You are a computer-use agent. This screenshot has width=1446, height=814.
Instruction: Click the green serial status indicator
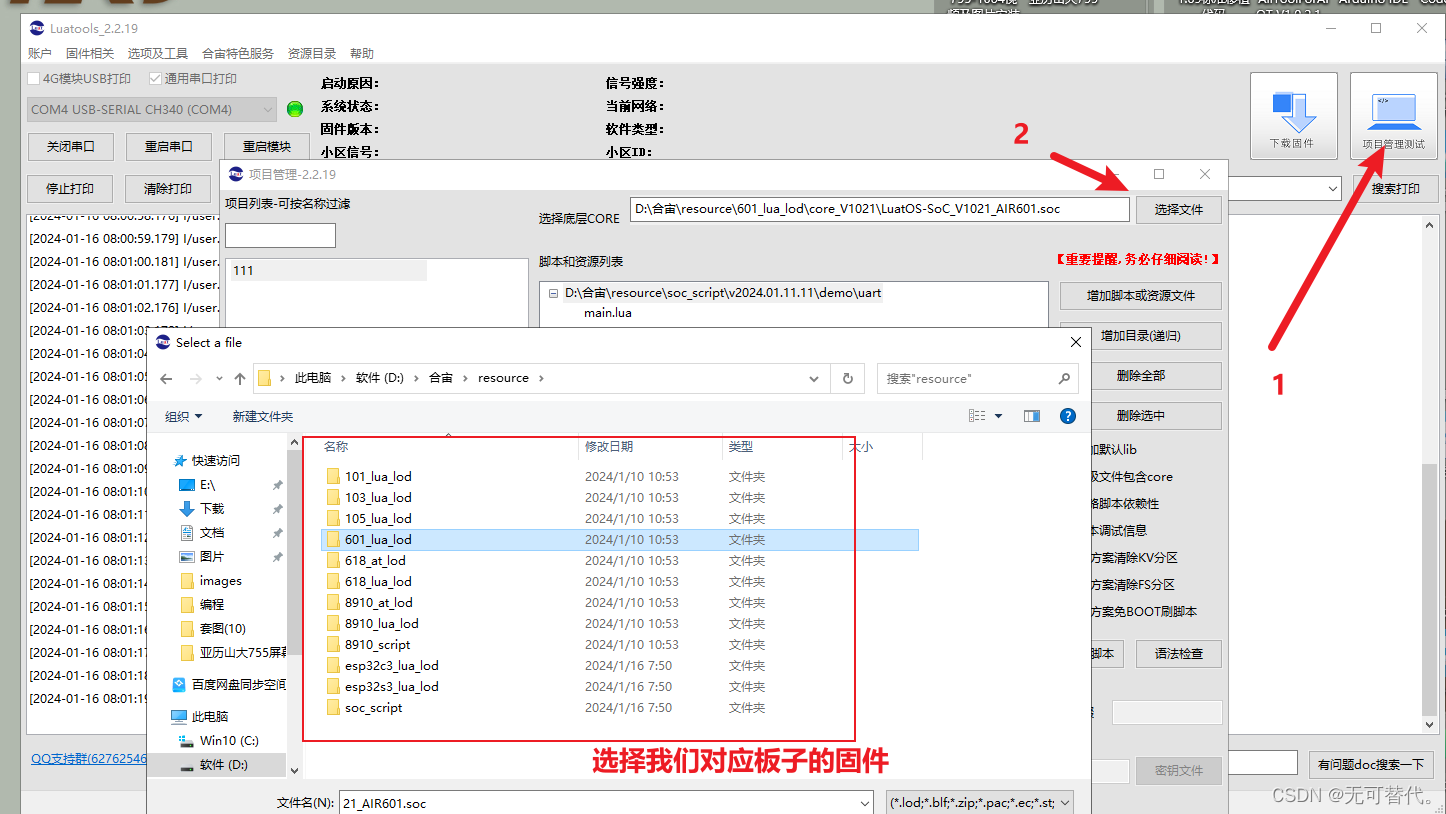tap(295, 109)
